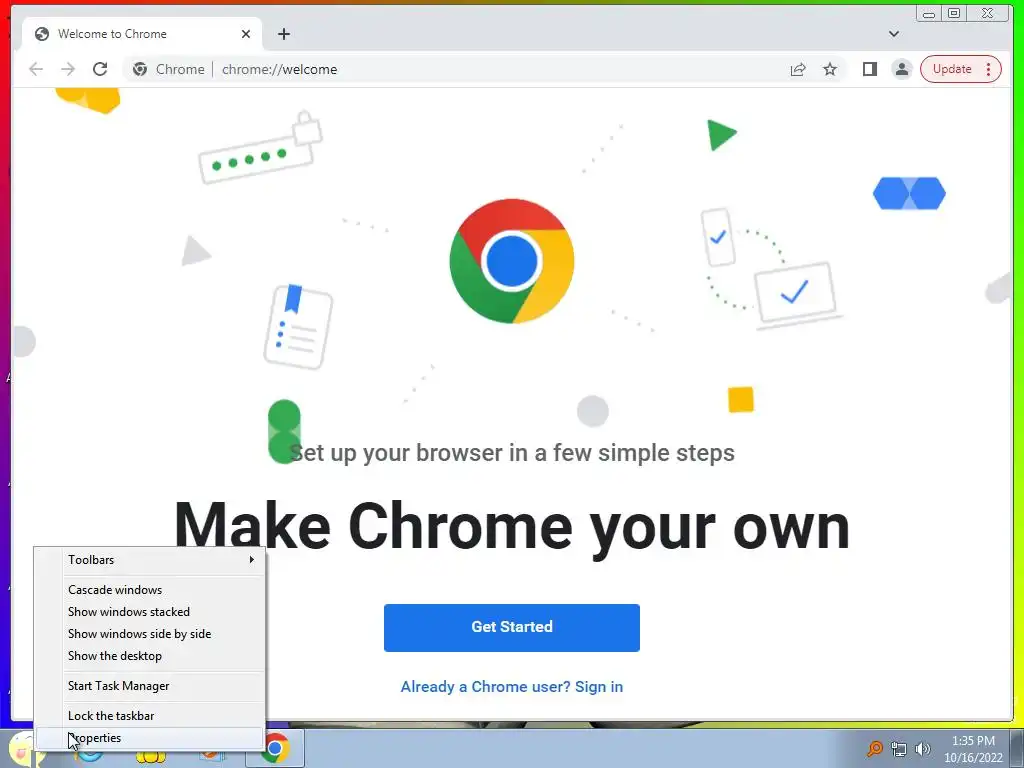Viewport: 1024px width, 768px height.
Task: Open the Chrome side panel
Action: (x=869, y=69)
